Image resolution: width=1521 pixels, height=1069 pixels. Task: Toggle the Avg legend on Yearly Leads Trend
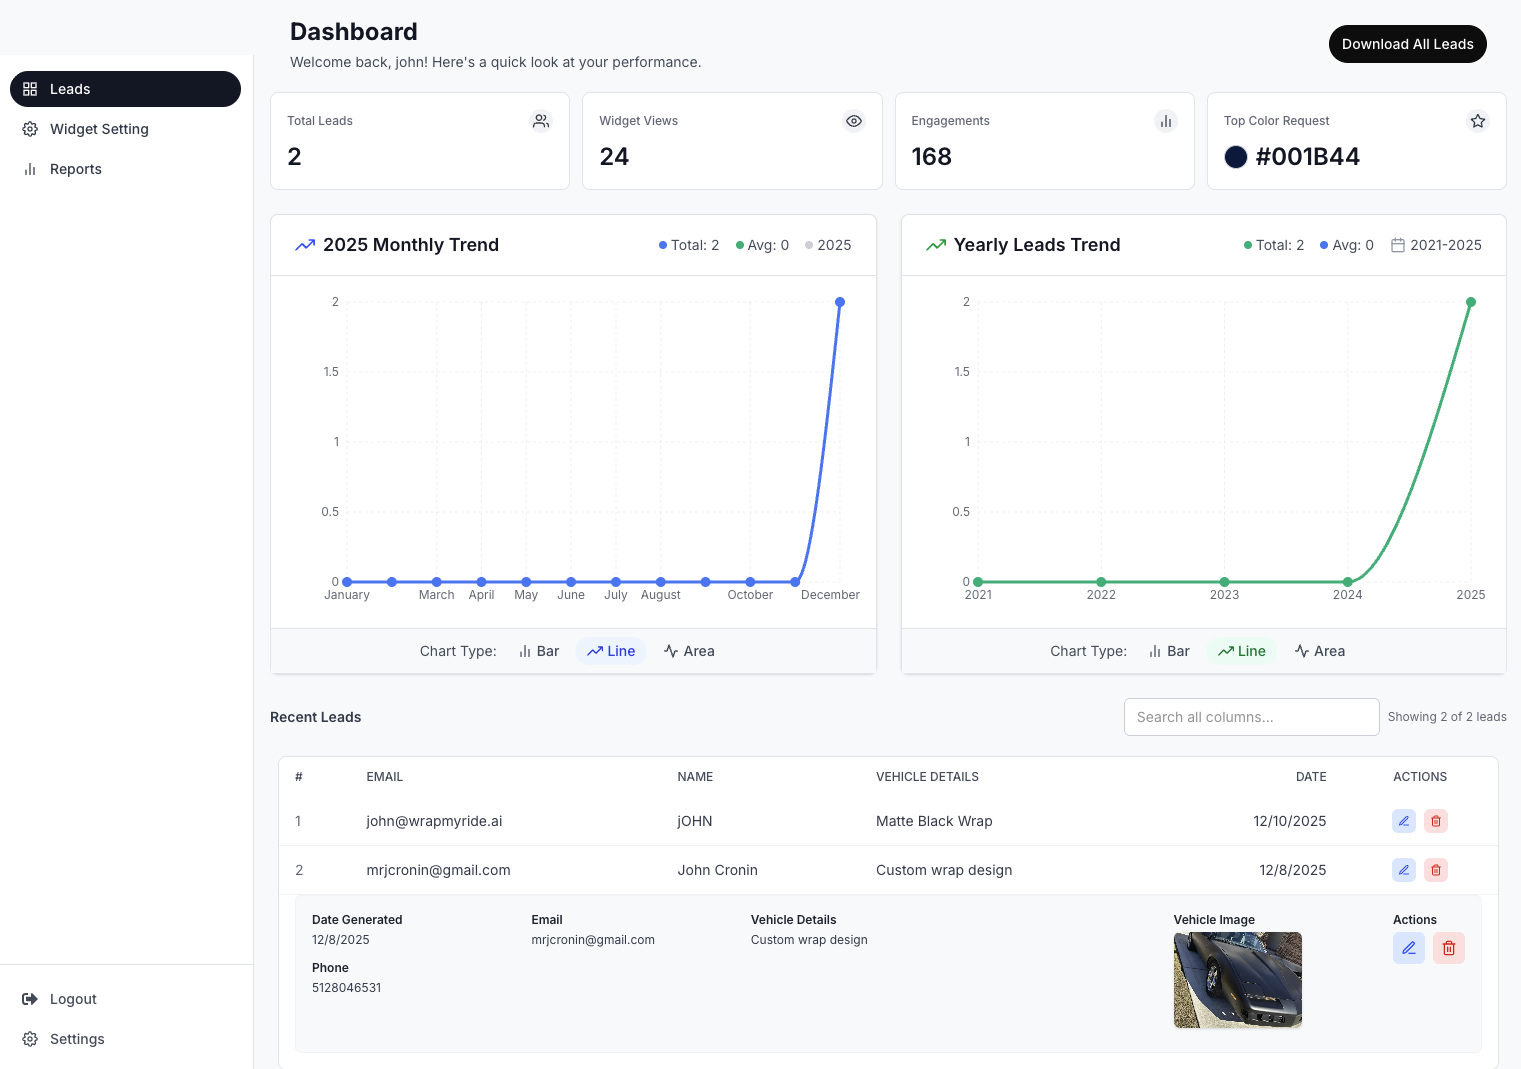[x=1346, y=244]
